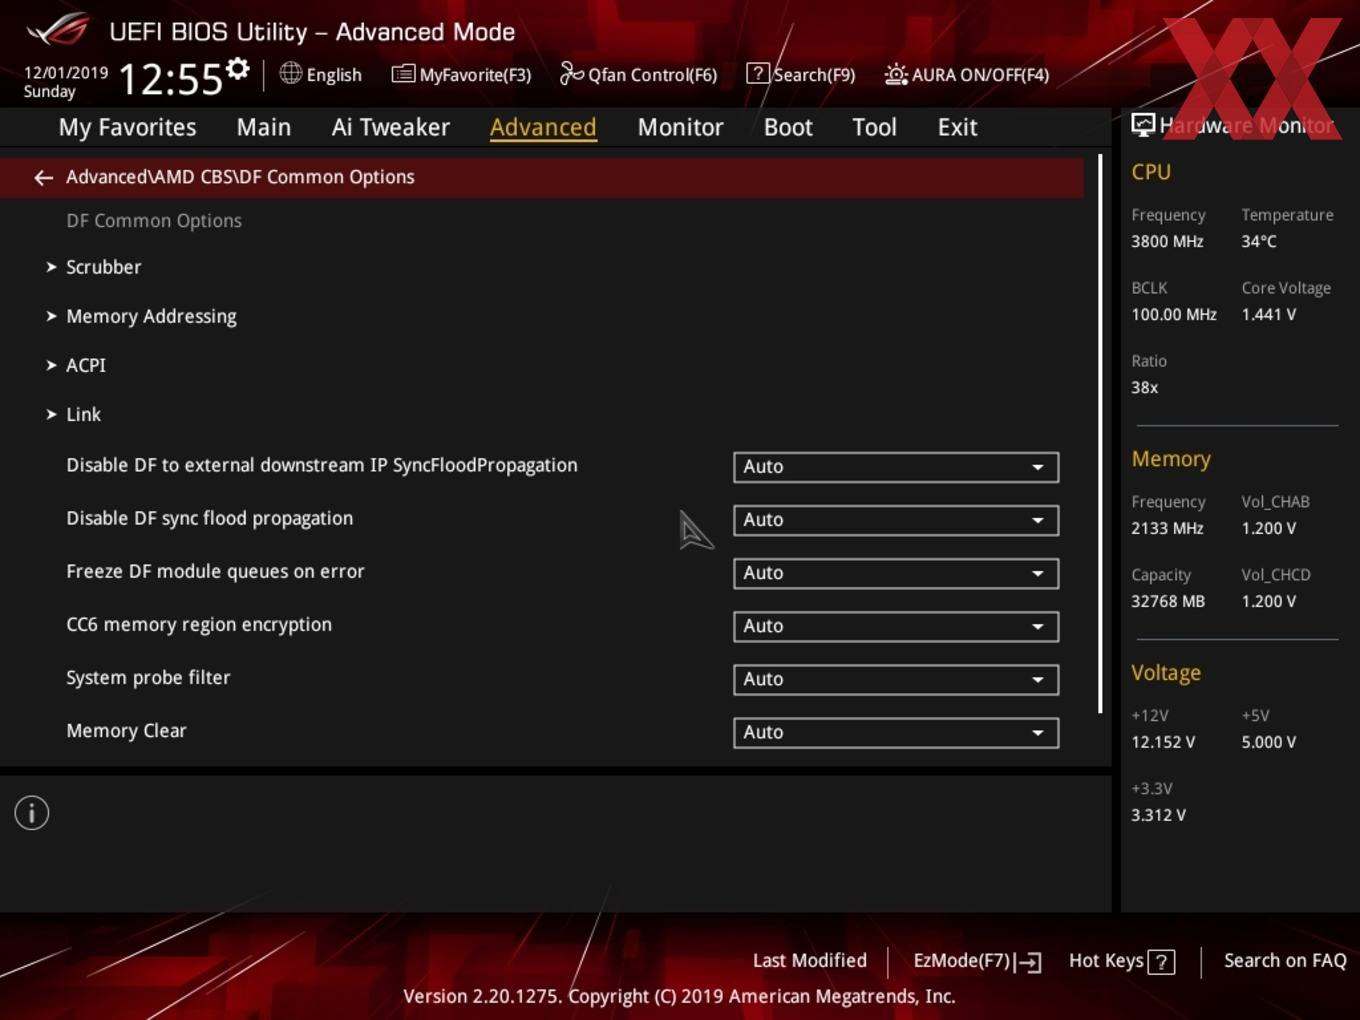Viewport: 1360px width, 1020px height.
Task: Click Hardware Monitor screen icon
Action: point(1143,125)
